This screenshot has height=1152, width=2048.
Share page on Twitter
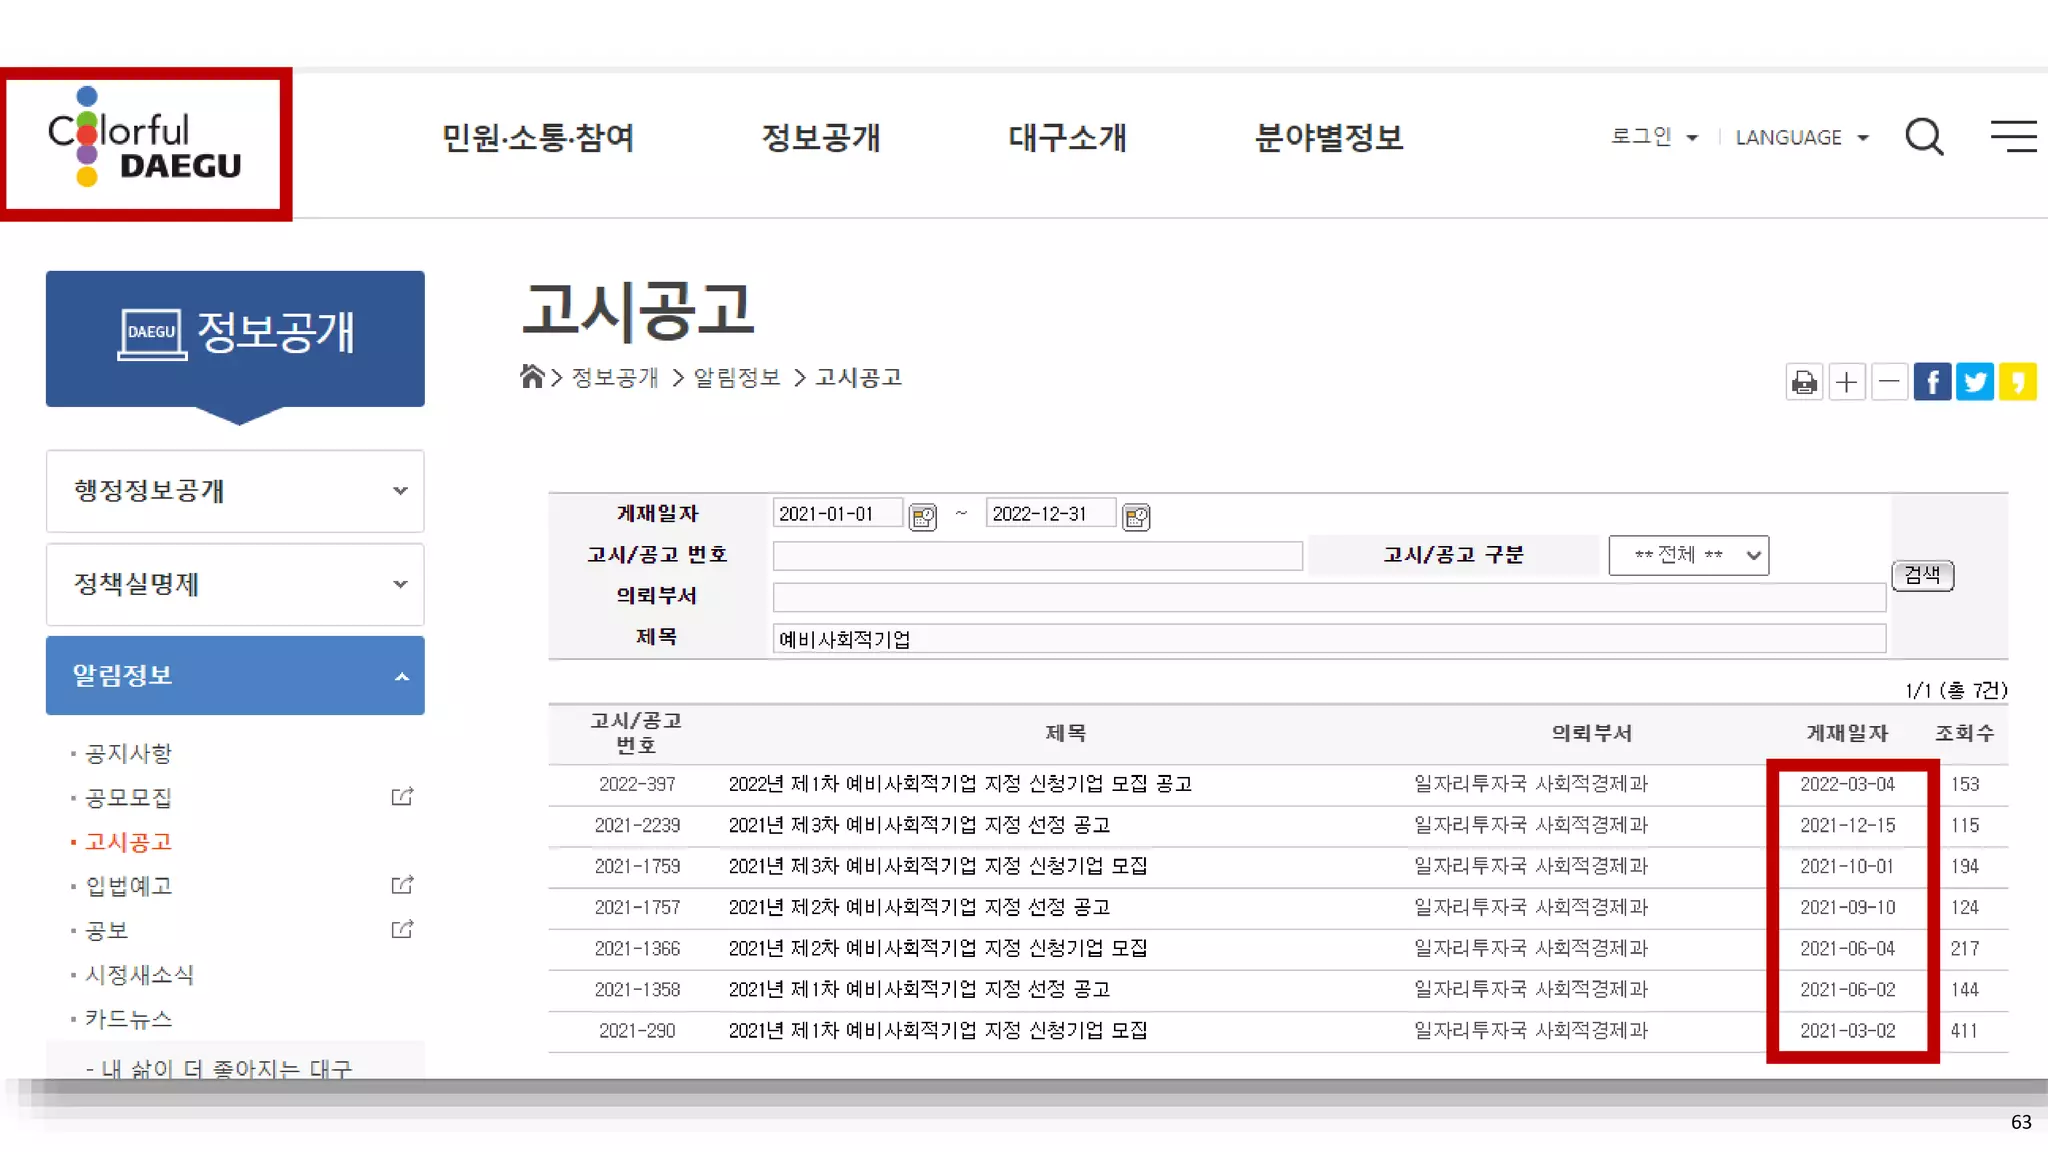[1974, 382]
